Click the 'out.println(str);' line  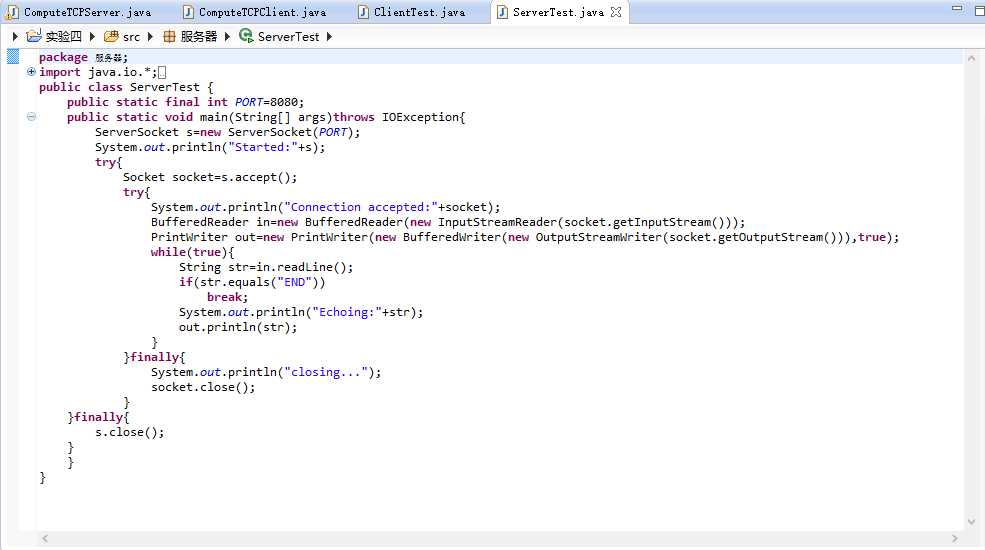238,328
